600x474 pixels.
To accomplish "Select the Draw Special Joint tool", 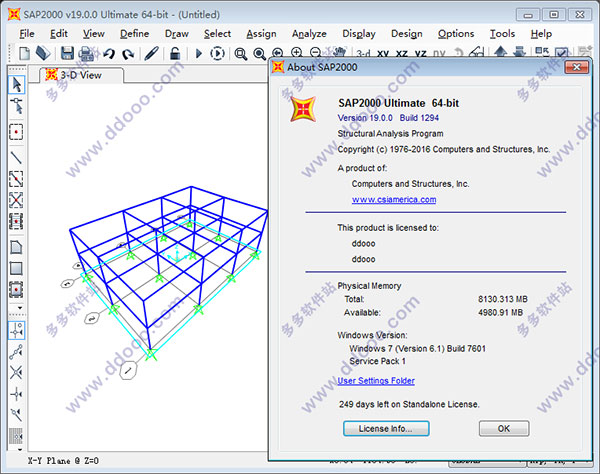I will tap(16, 132).
